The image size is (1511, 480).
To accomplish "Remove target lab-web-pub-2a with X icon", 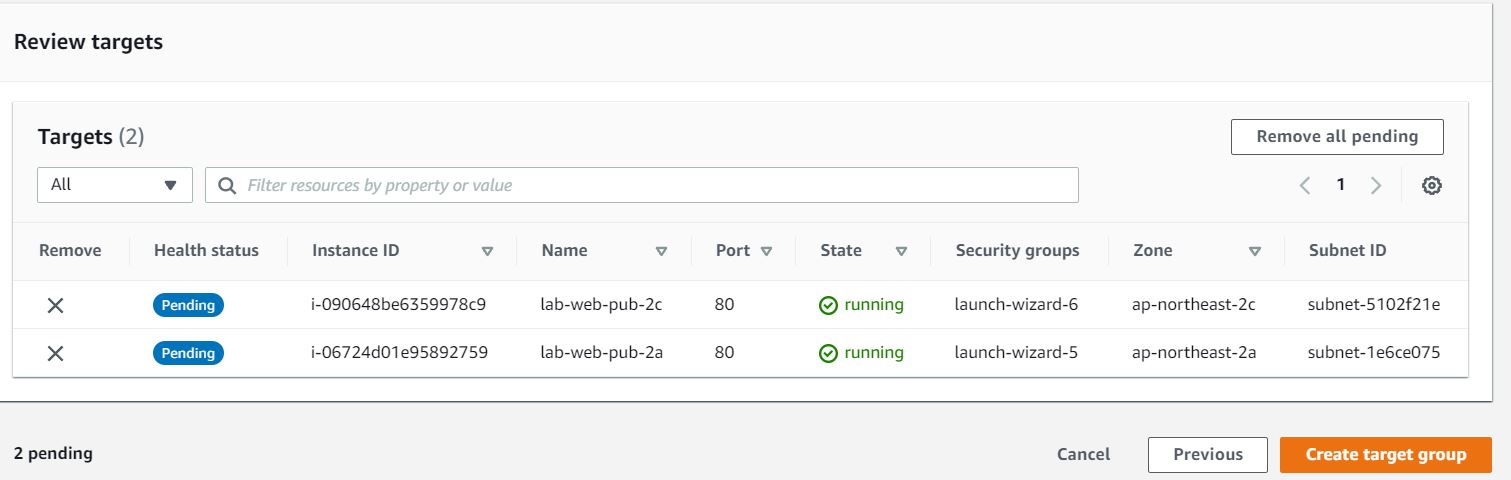I will point(56,353).
